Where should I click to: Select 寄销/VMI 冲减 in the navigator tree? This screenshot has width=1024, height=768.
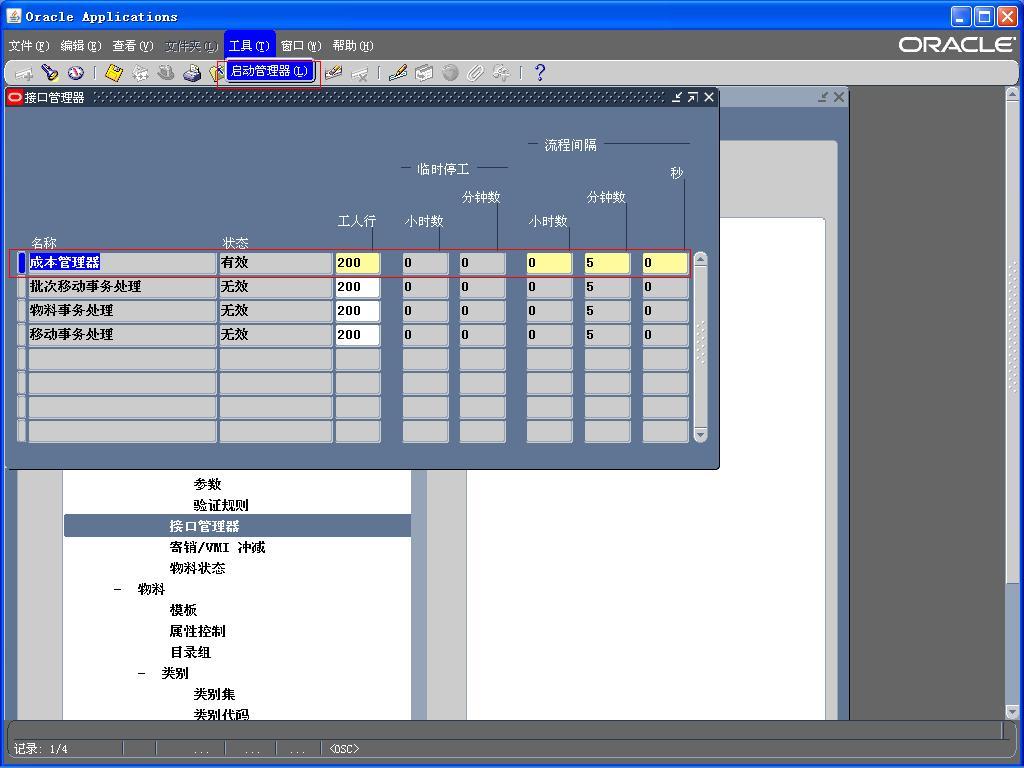point(217,547)
